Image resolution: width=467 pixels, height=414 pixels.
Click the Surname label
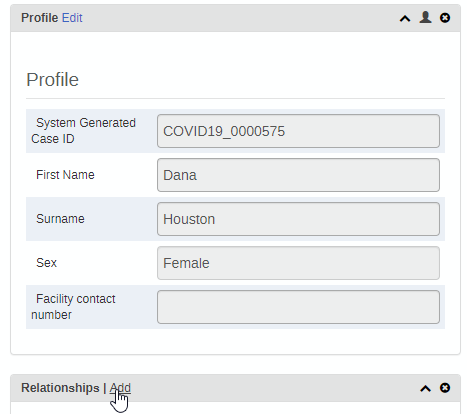60,219
